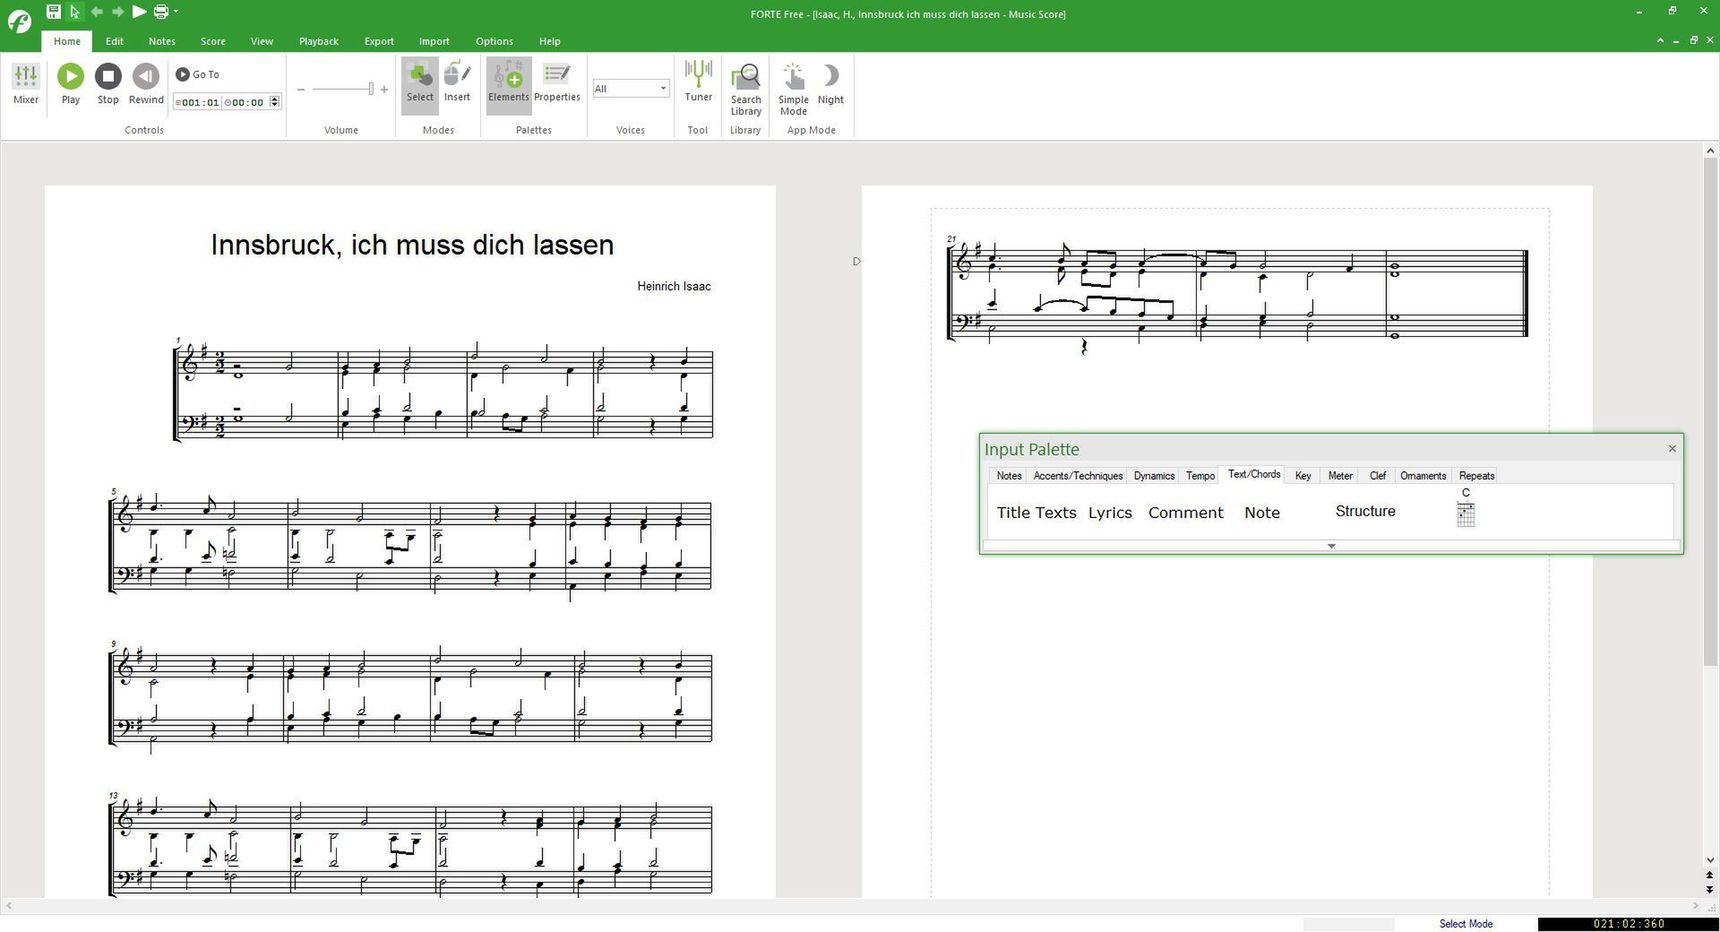The height and width of the screenshot is (932, 1720).
Task: Switch to Notes tab in Input Palette
Action: coord(1009,476)
